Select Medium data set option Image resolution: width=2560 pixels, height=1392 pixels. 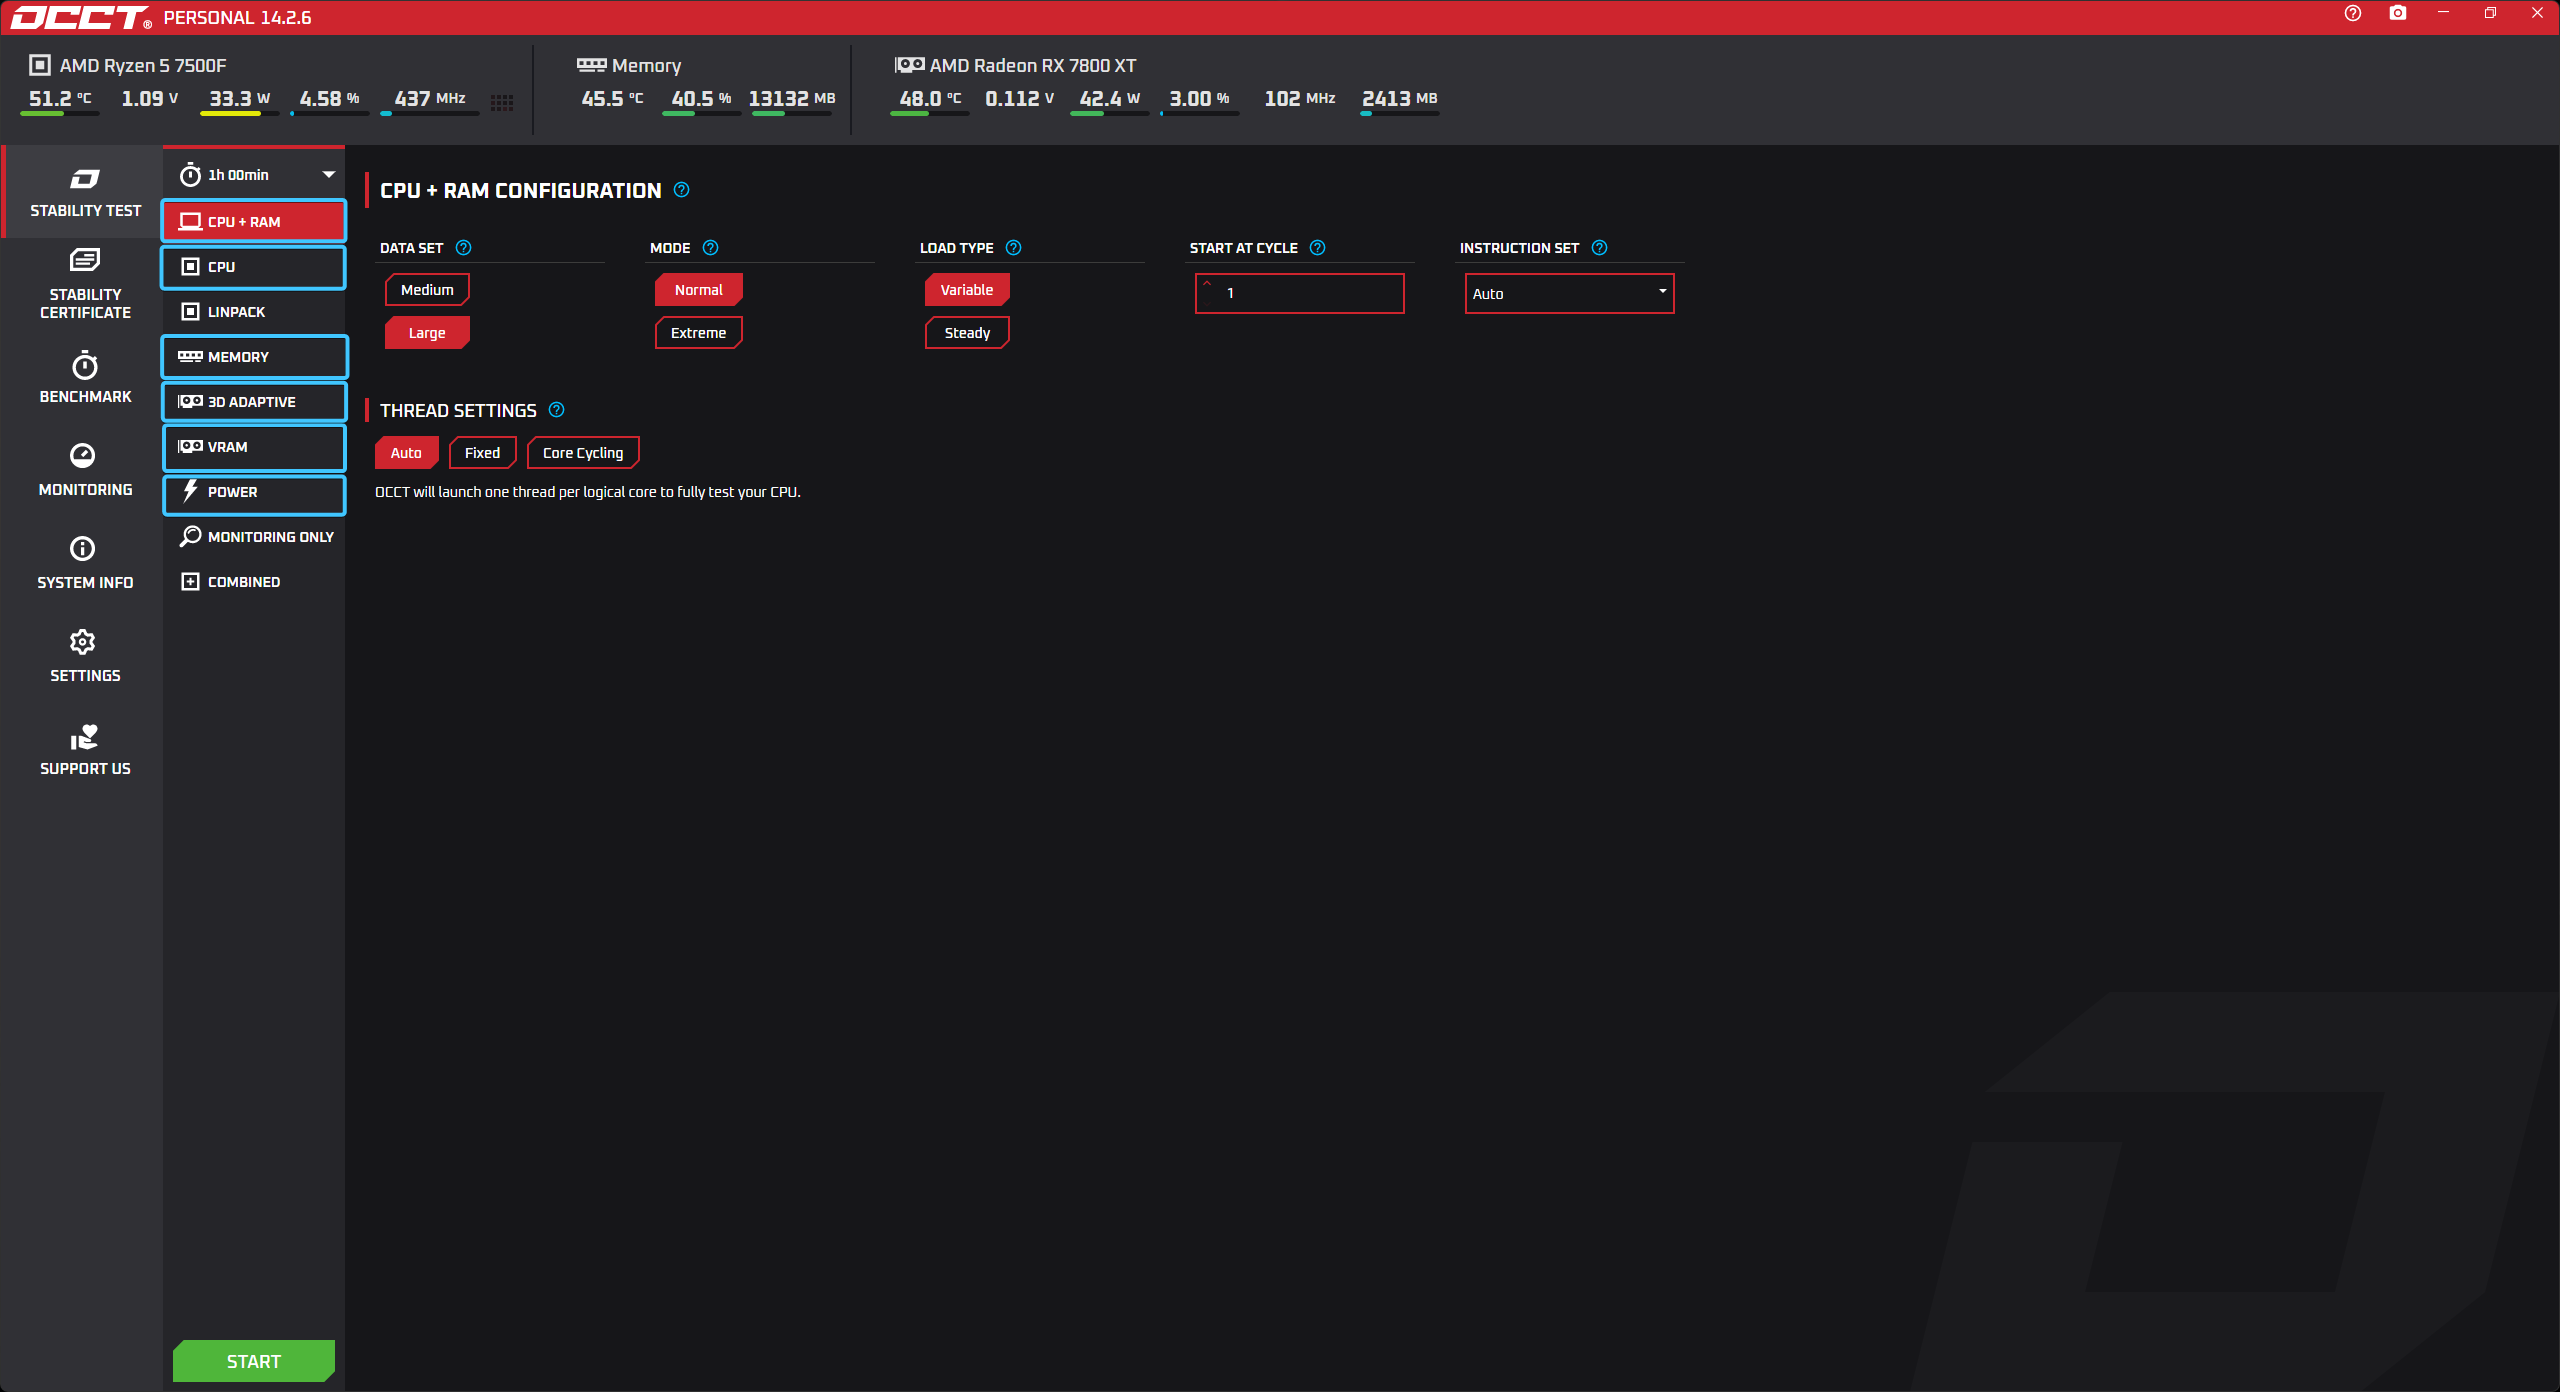pos(427,290)
